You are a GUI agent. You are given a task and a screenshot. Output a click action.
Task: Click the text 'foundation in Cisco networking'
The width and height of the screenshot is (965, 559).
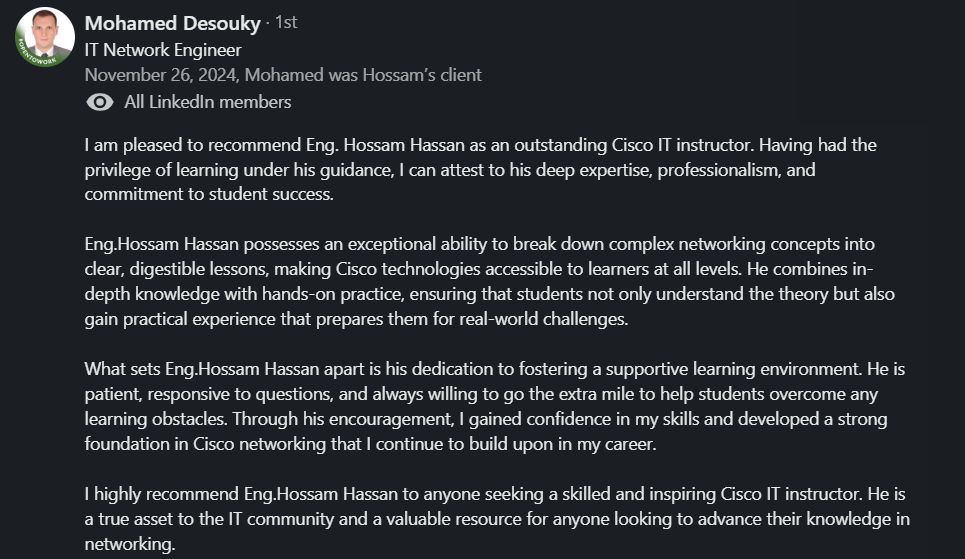click(205, 444)
